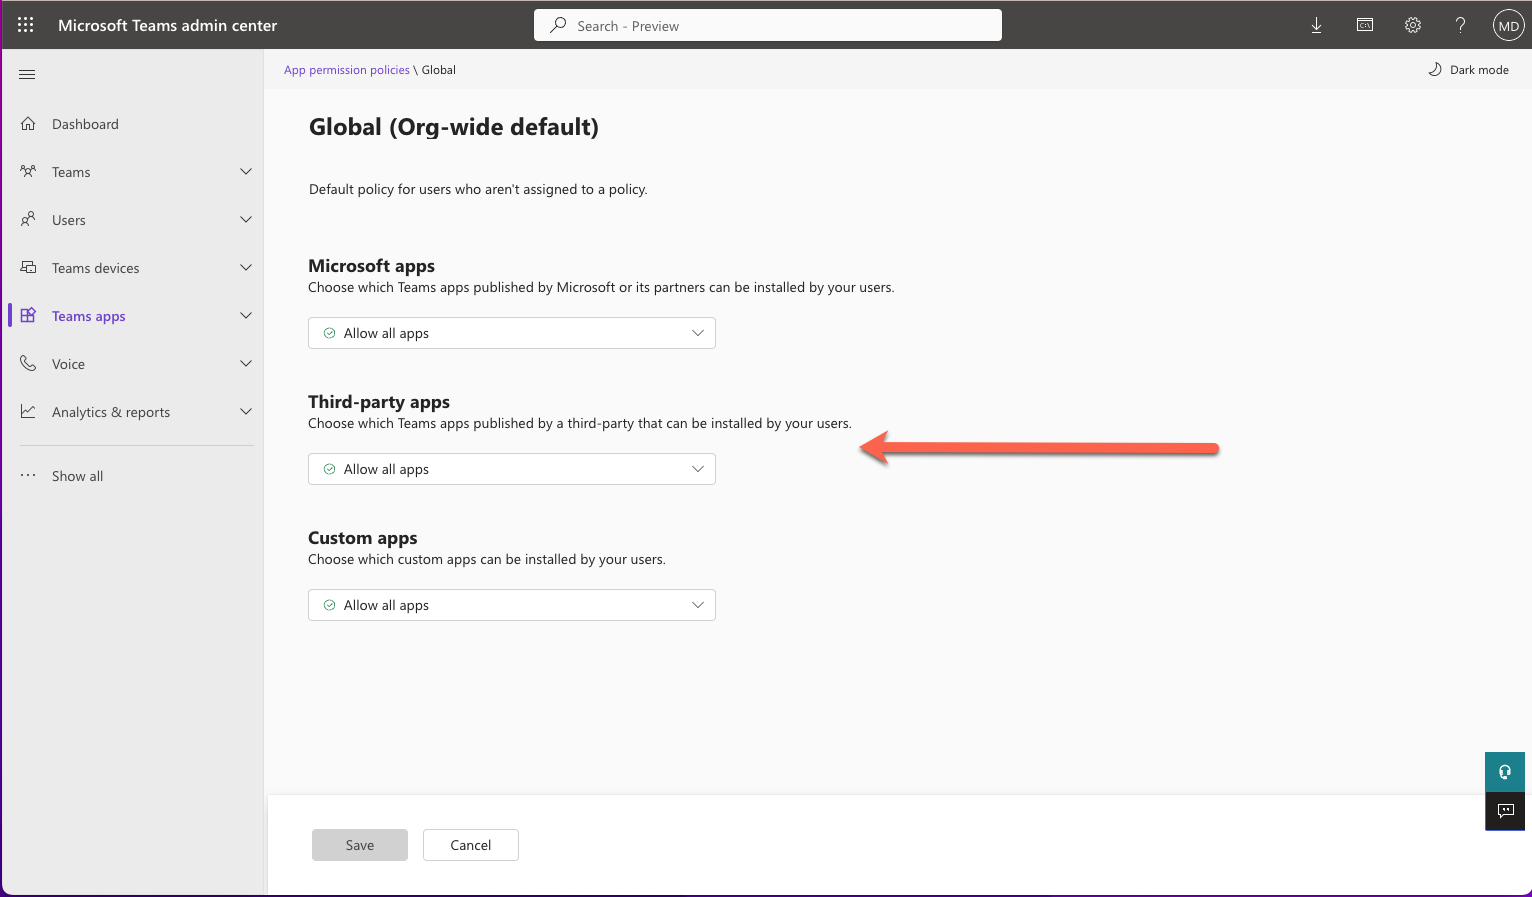The image size is (1532, 897).
Task: Click the Microsoft apps section heading
Action: 372,266
